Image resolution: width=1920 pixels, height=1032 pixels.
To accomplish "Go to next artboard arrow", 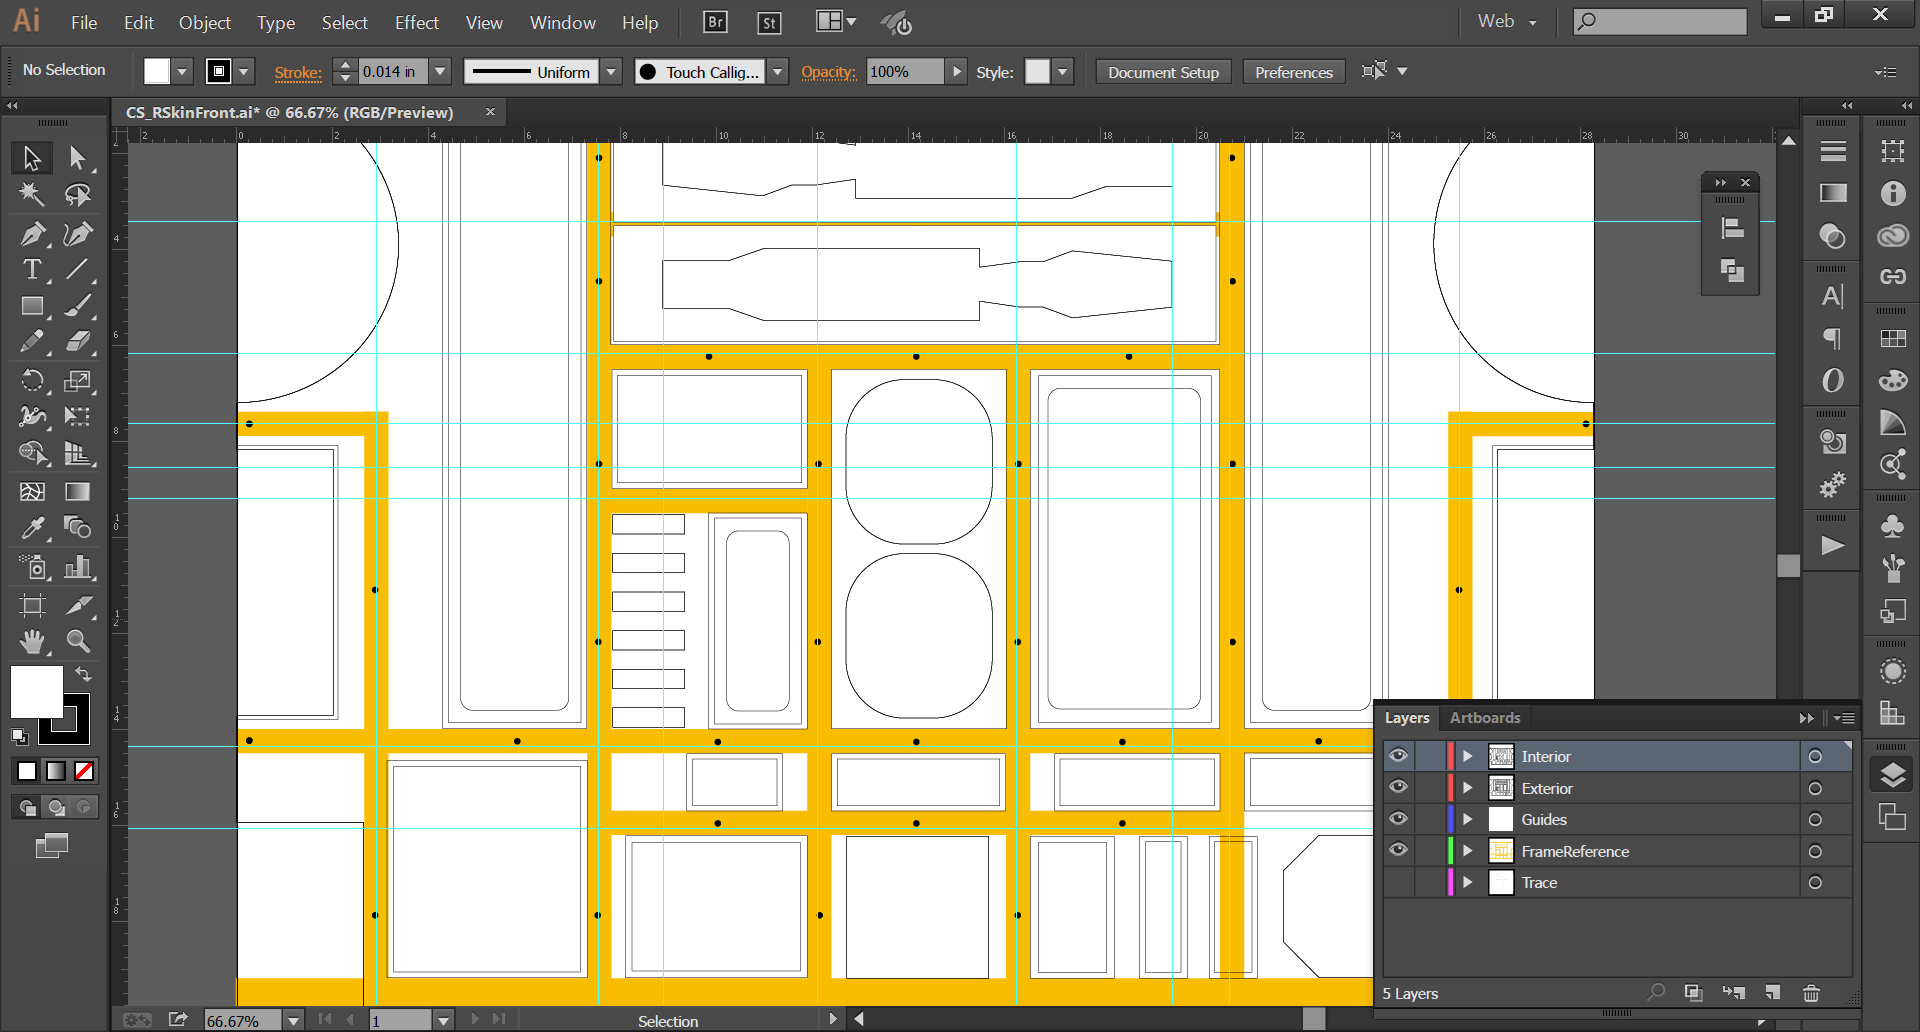I will point(475,1019).
